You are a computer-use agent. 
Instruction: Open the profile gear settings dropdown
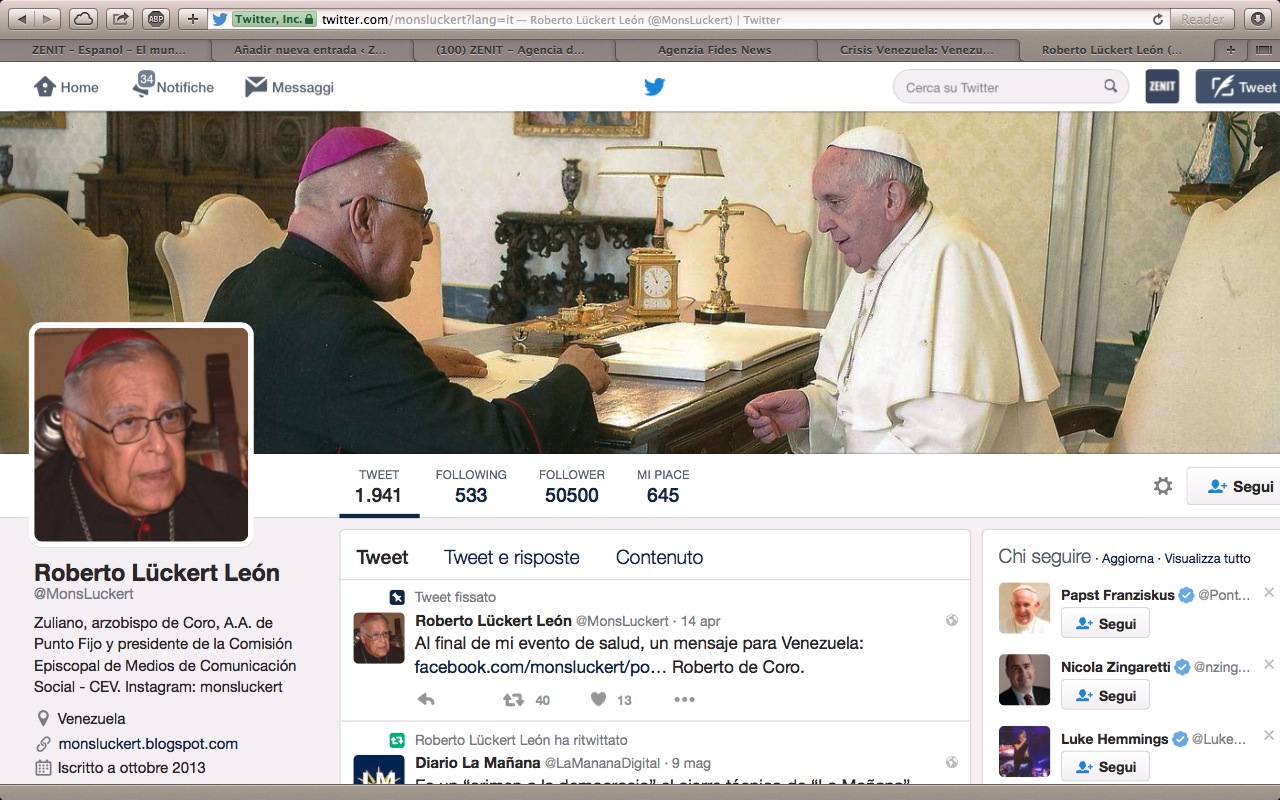tap(1163, 486)
